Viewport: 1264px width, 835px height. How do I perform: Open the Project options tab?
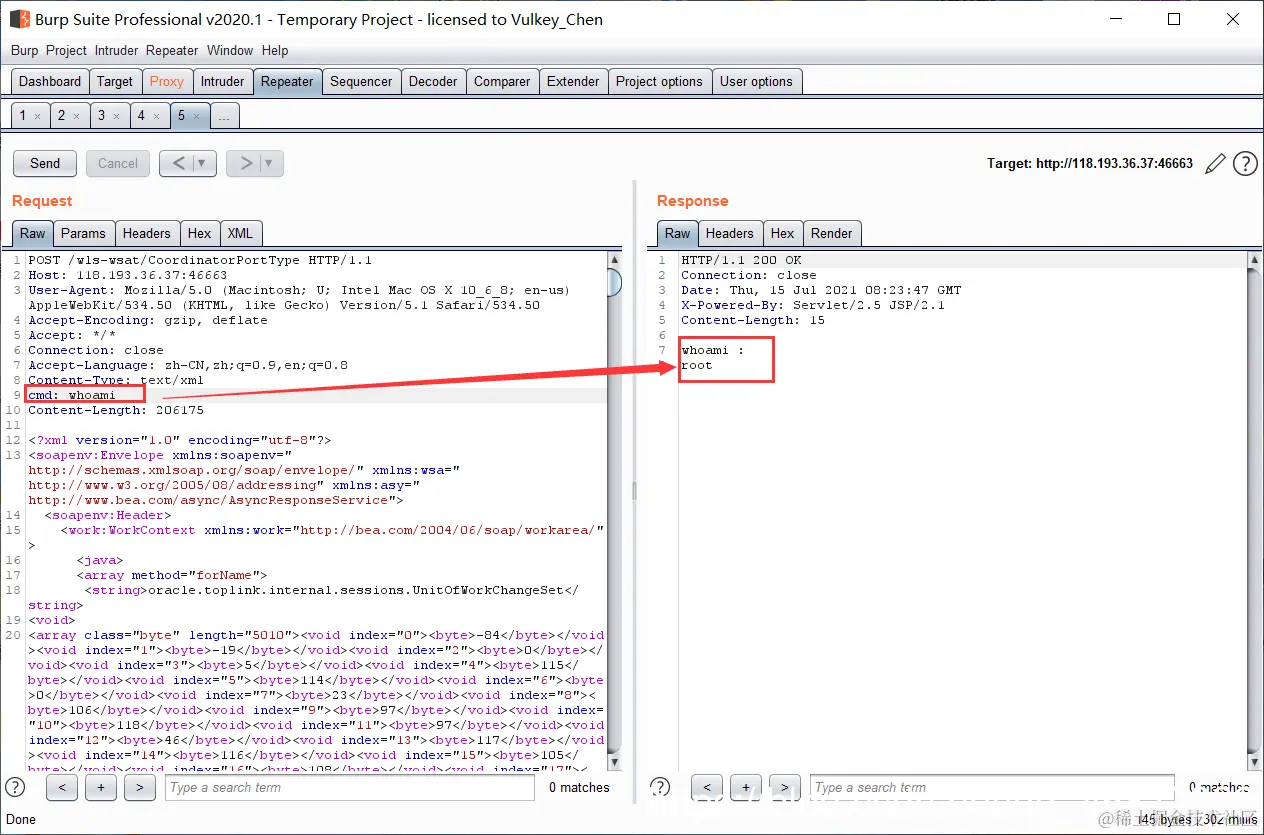coord(659,81)
